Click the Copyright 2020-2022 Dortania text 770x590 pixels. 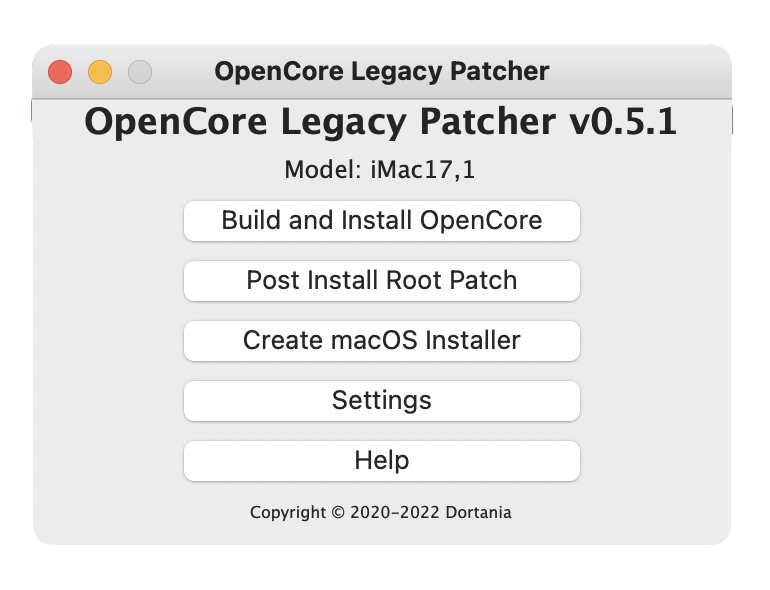381,512
